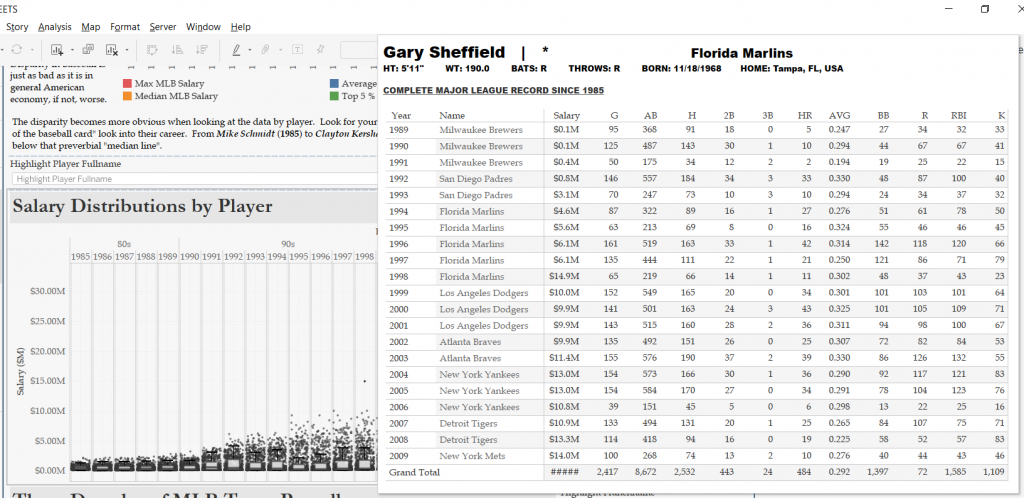Click the Median MLB Salary orange swatch

(127, 96)
